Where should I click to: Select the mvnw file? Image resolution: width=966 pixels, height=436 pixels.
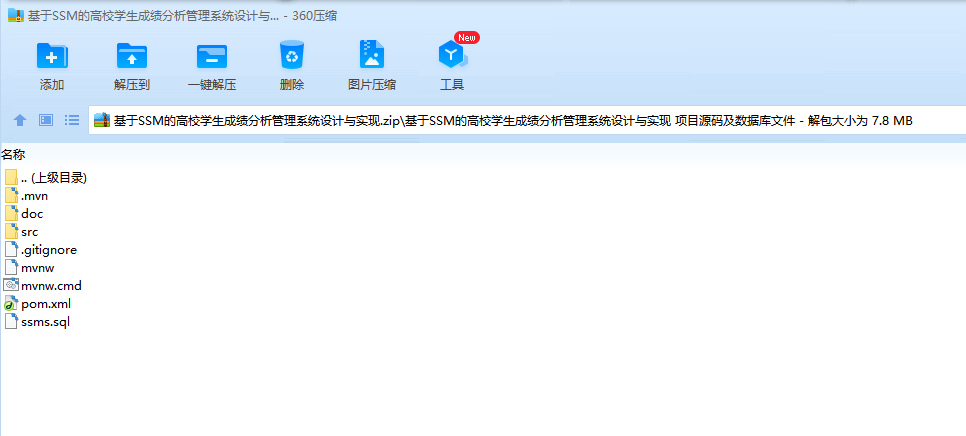(29, 267)
